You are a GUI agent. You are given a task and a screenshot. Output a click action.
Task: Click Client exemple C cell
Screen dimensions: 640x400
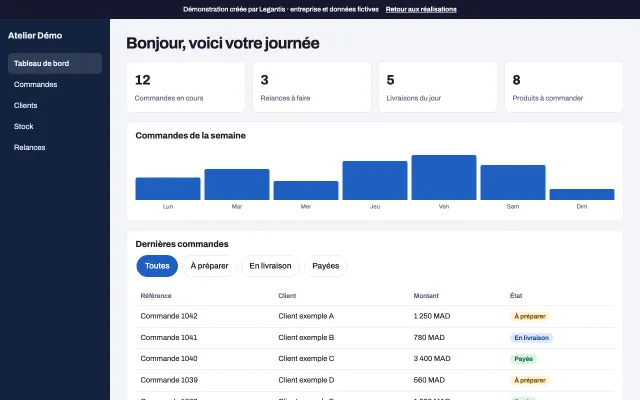(306, 358)
